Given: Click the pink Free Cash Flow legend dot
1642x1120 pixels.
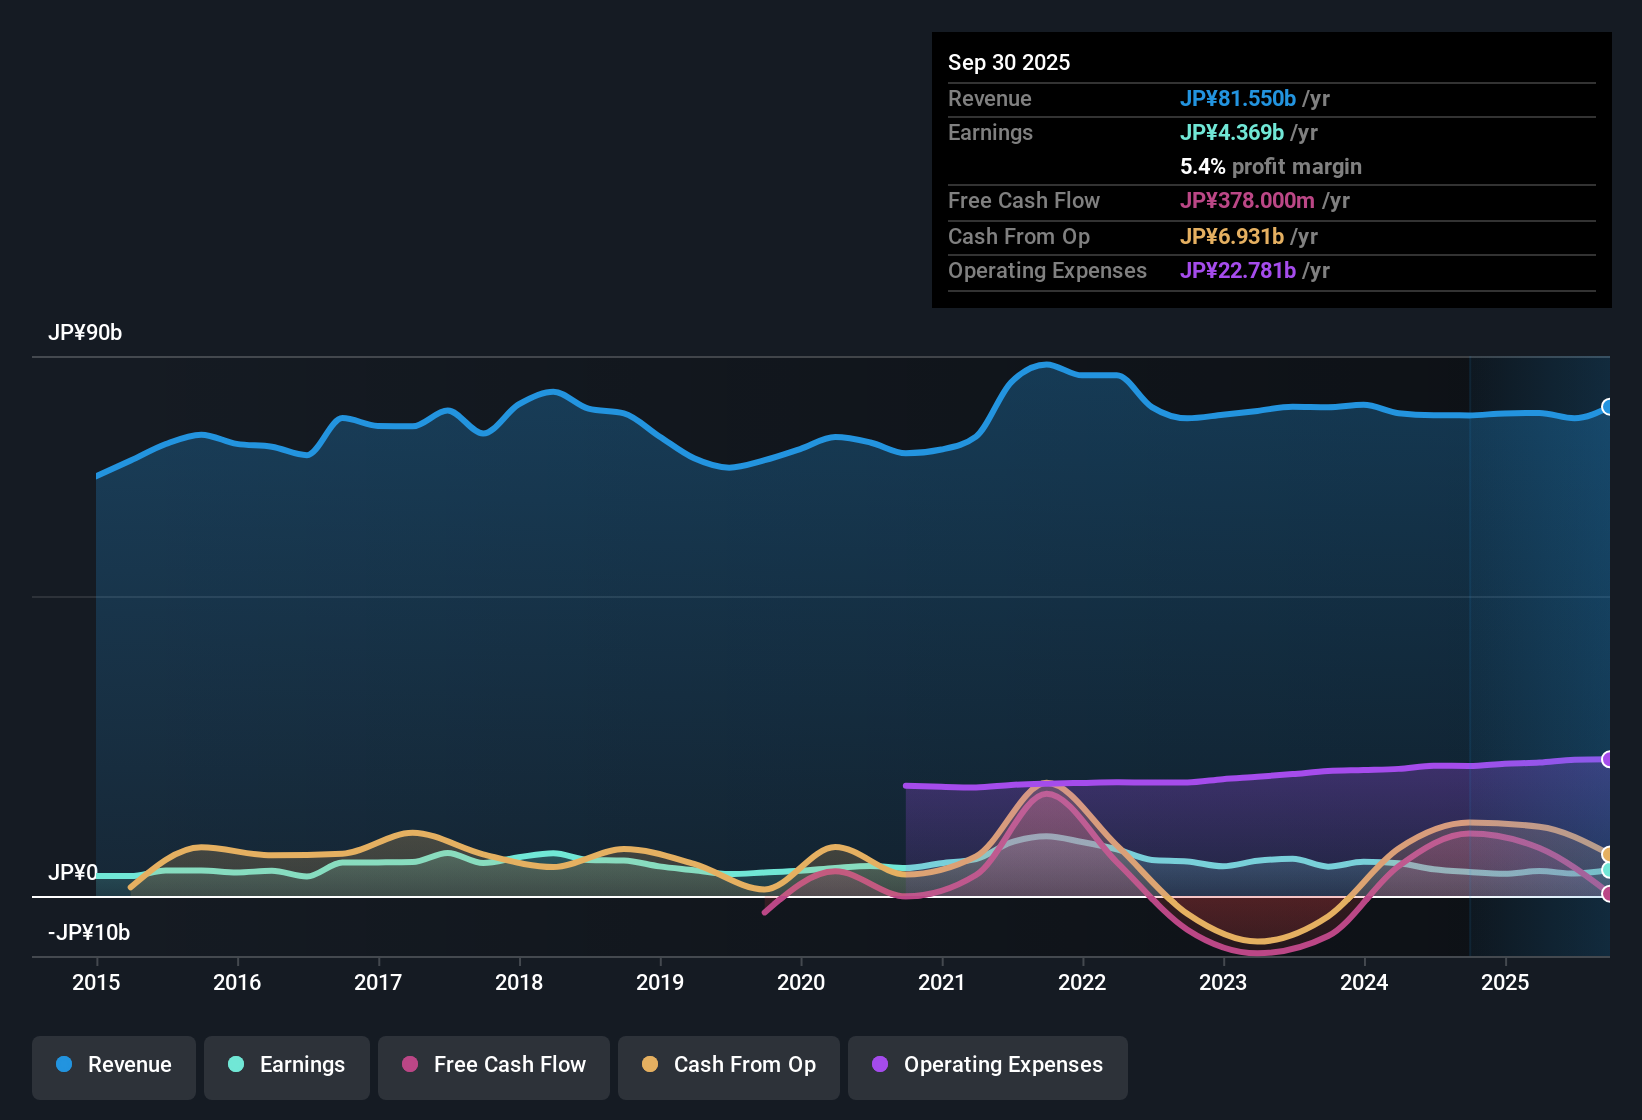Looking at the screenshot, I should pos(410,1065).
